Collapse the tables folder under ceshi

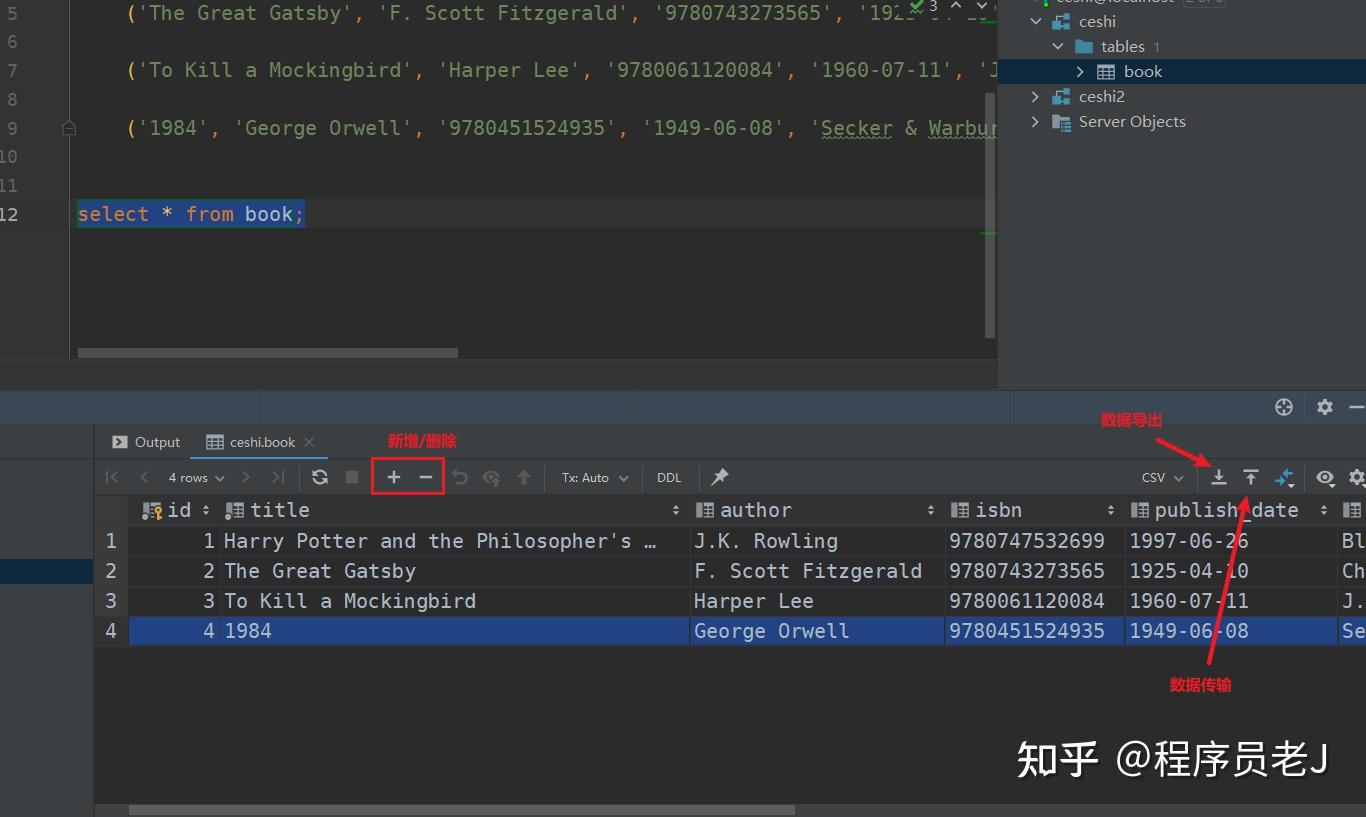pos(1059,46)
